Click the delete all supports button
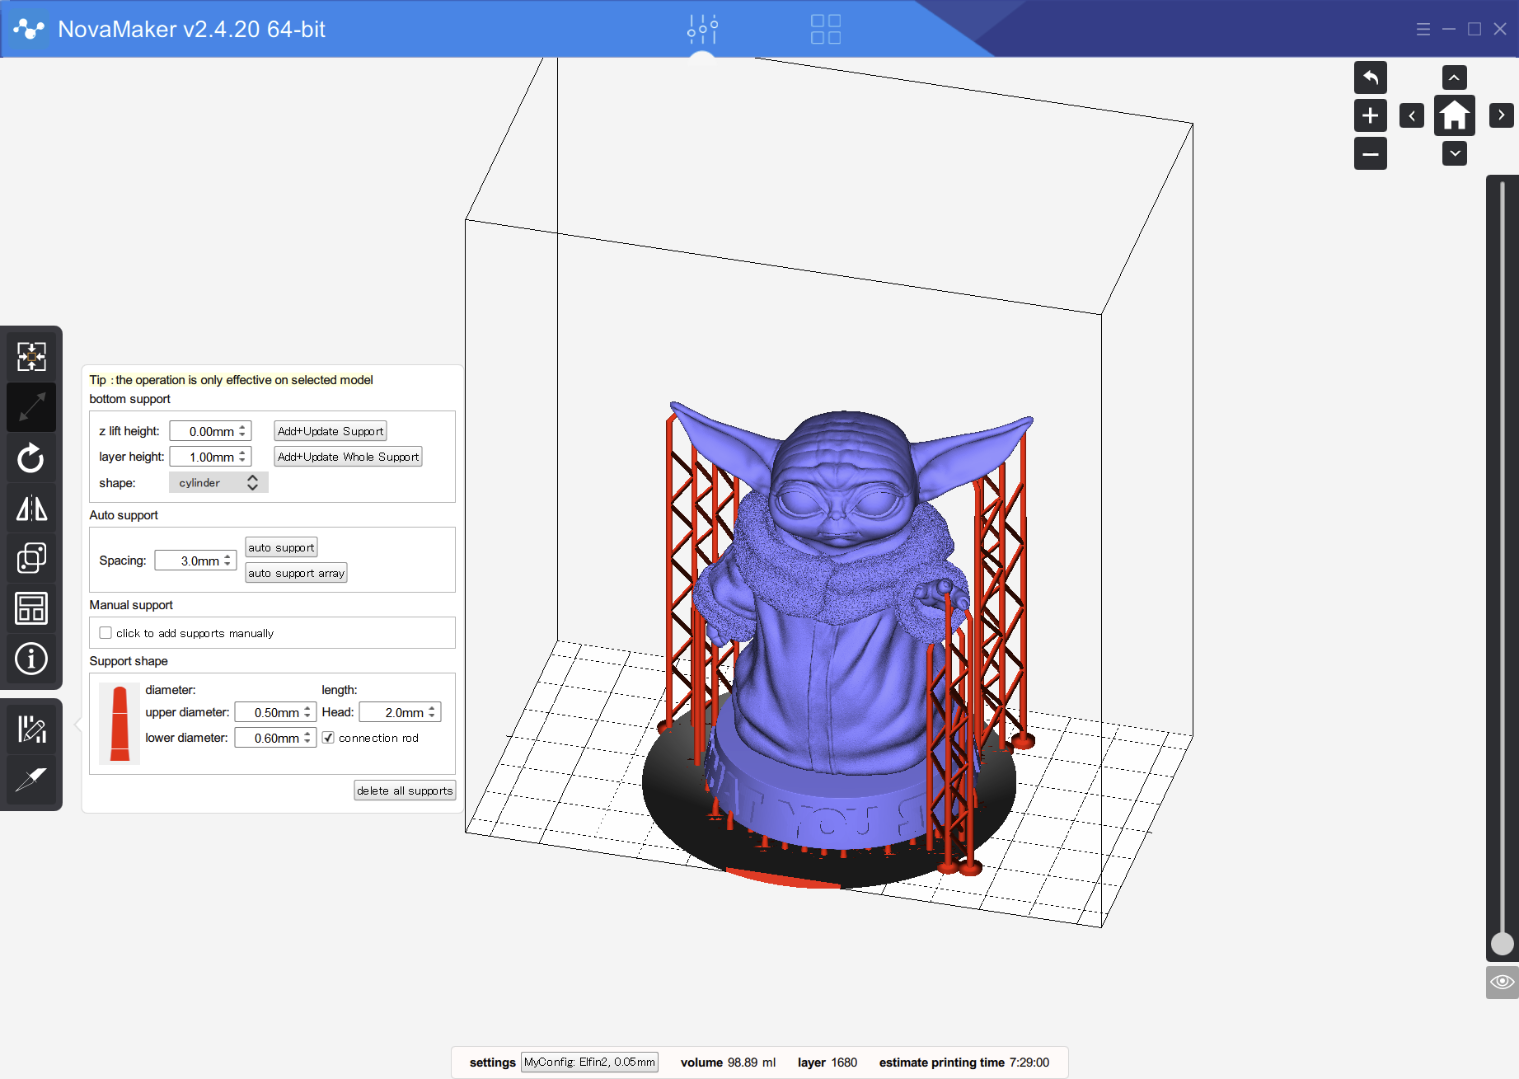1519x1079 pixels. pos(405,791)
